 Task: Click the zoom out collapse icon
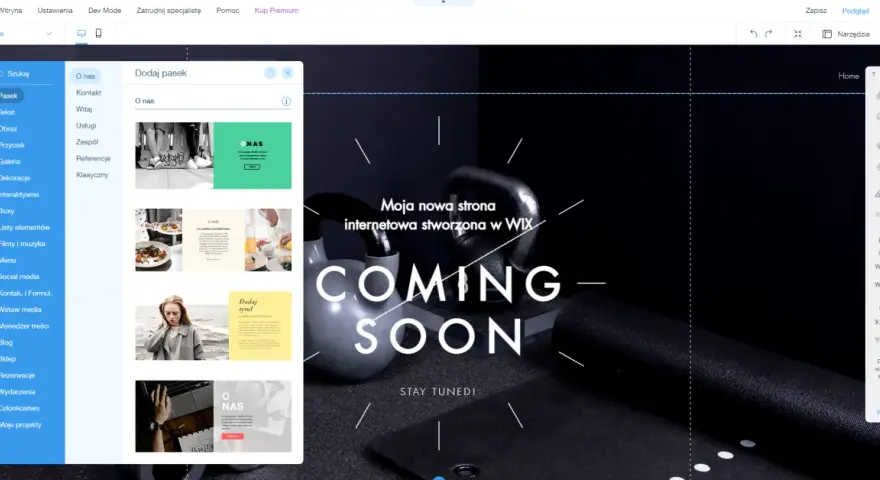798,34
